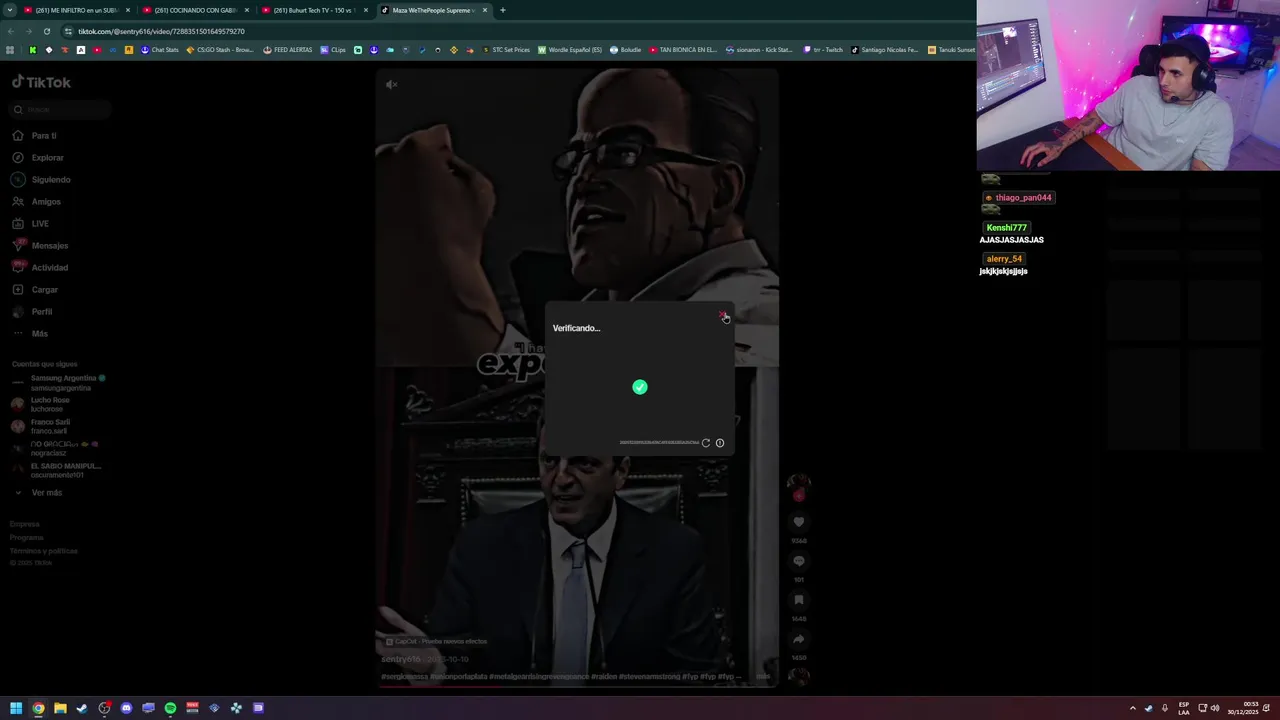Open the STC Set Prices bookmark

pos(506,50)
